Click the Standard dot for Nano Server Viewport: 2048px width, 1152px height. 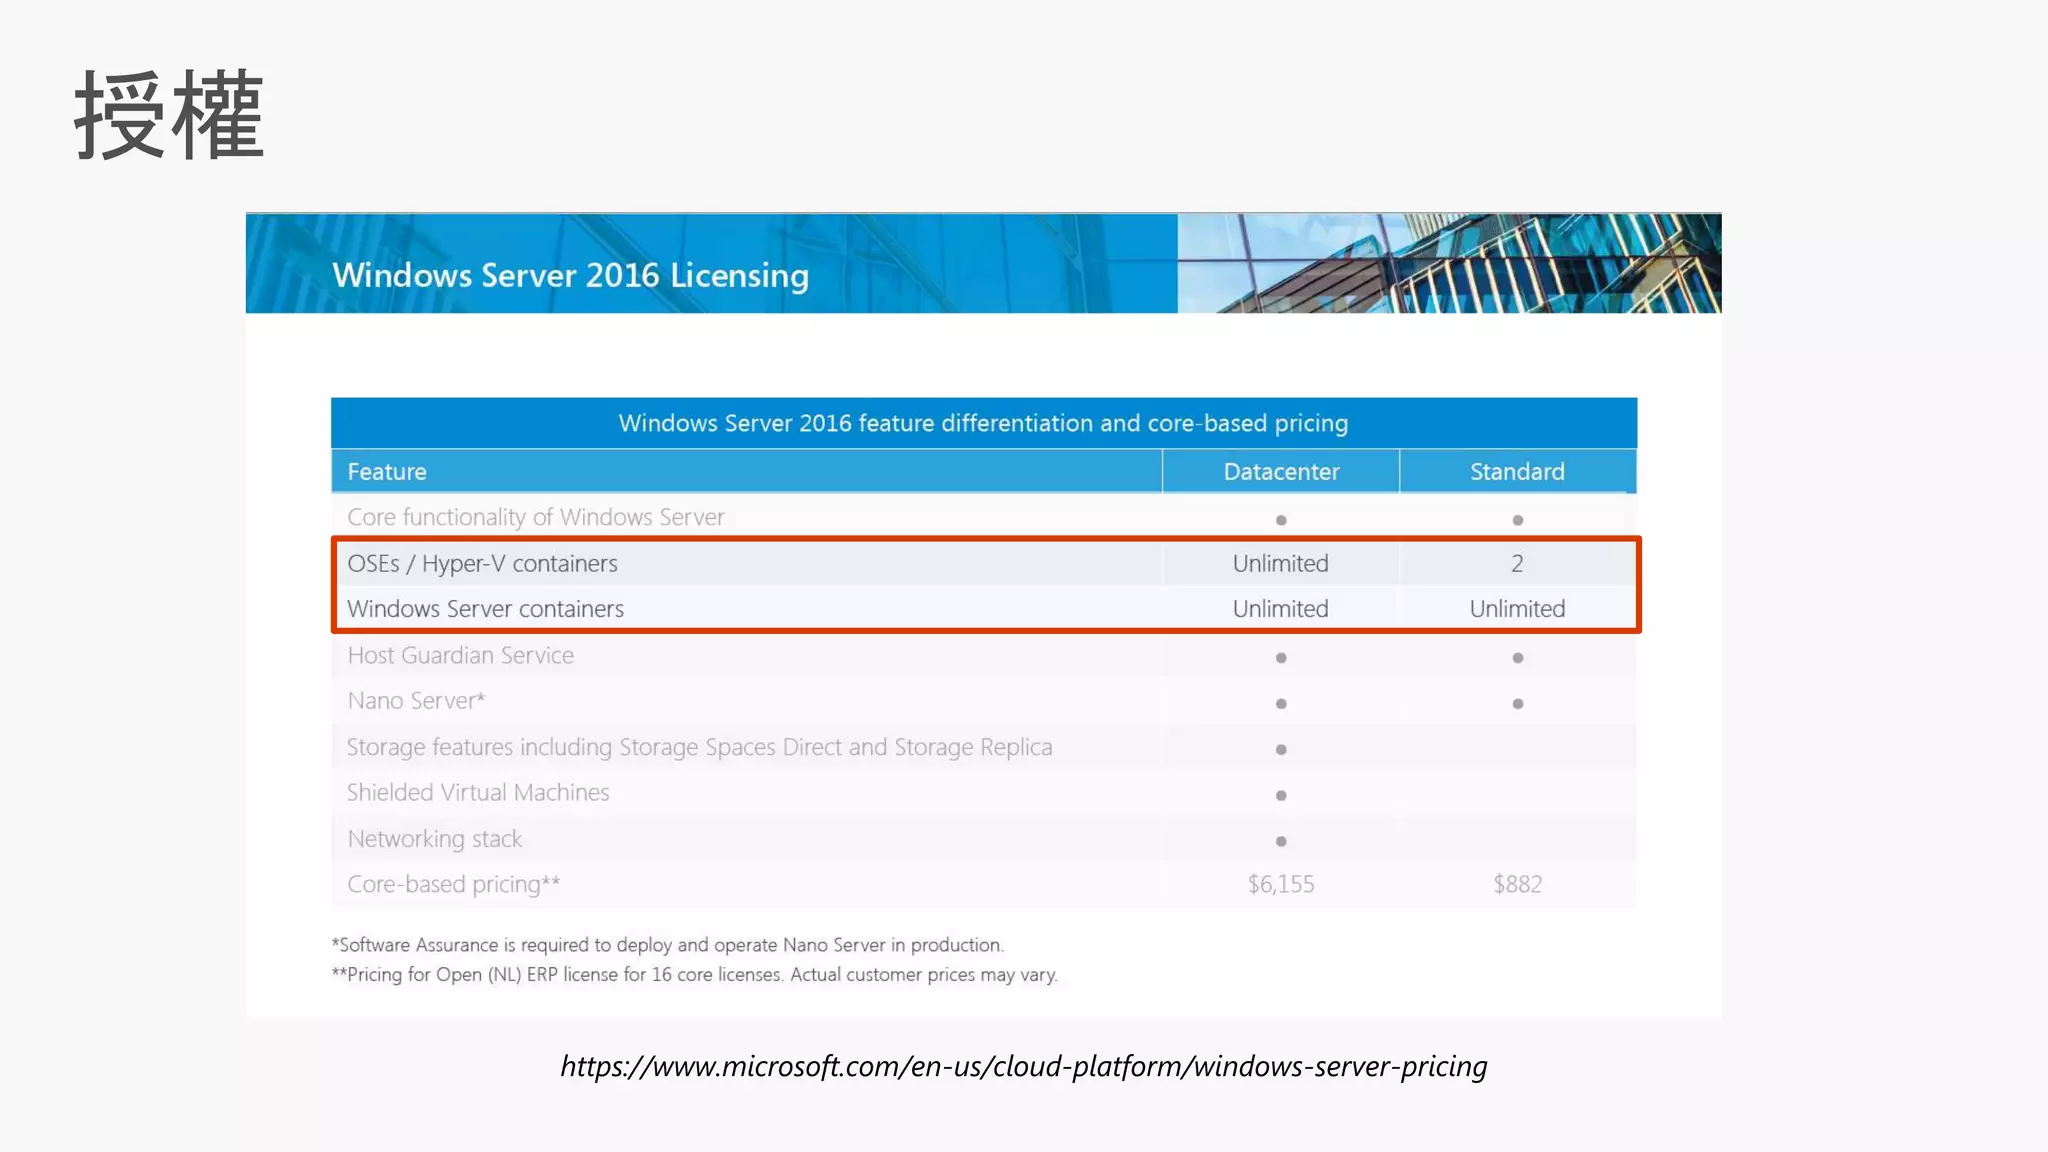[x=1518, y=704]
